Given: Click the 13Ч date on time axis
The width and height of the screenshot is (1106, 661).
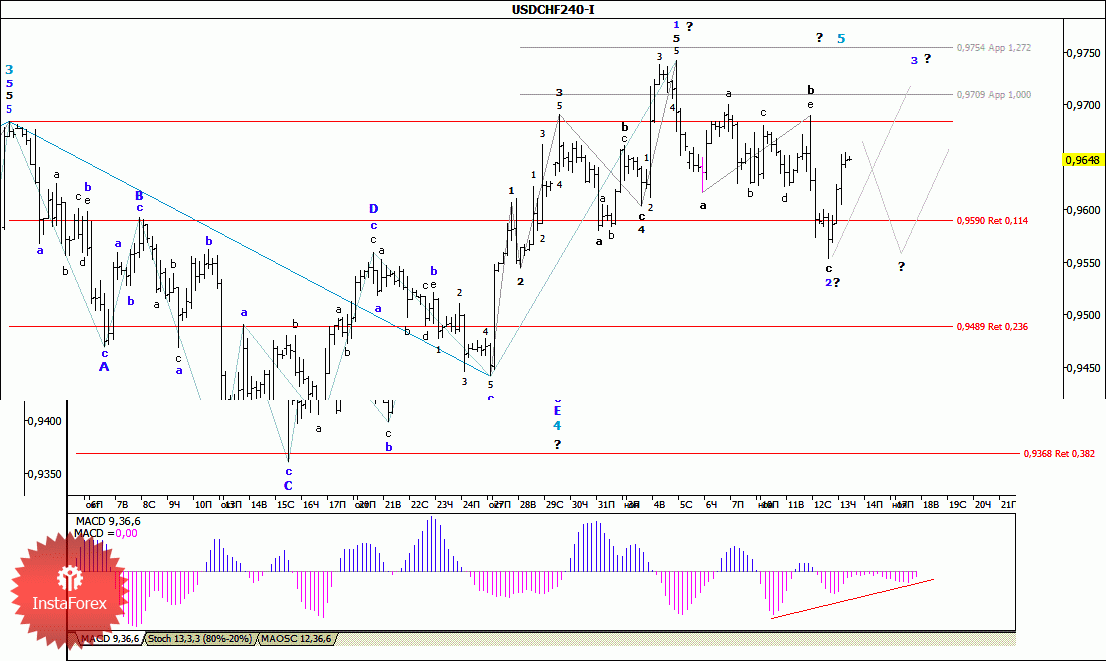Looking at the screenshot, I should tap(848, 504).
